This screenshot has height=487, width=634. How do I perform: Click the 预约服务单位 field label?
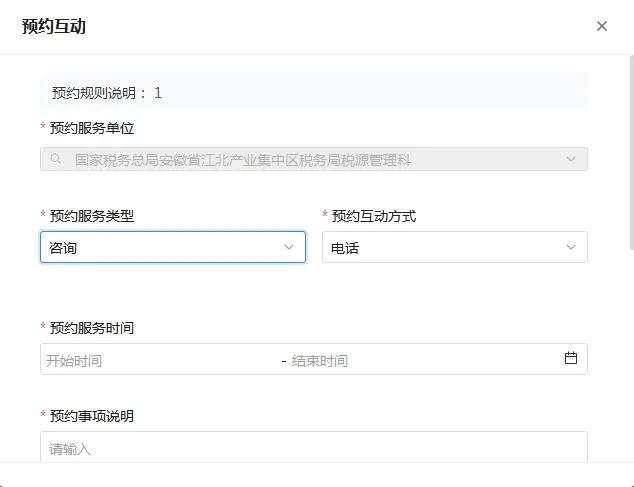[92, 128]
